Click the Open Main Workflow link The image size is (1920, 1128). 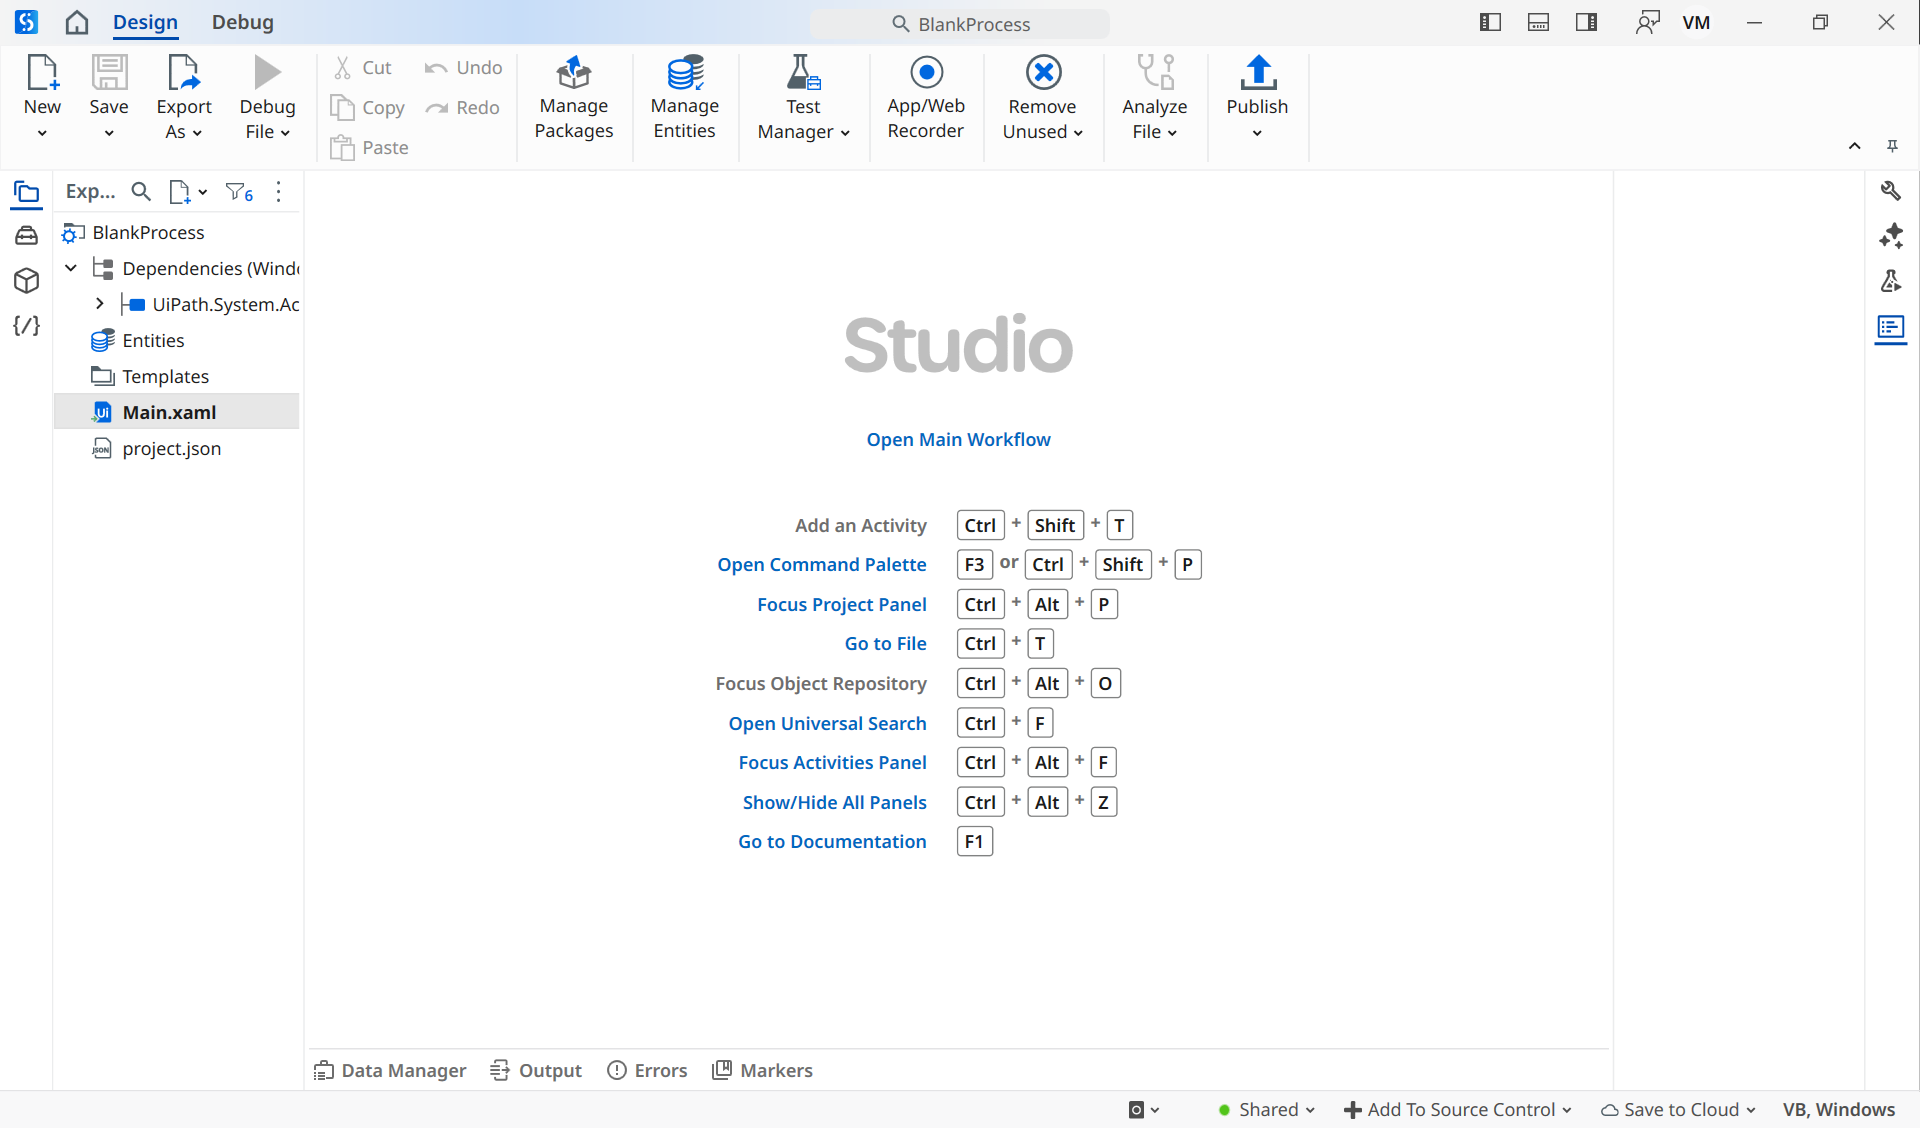pos(958,439)
